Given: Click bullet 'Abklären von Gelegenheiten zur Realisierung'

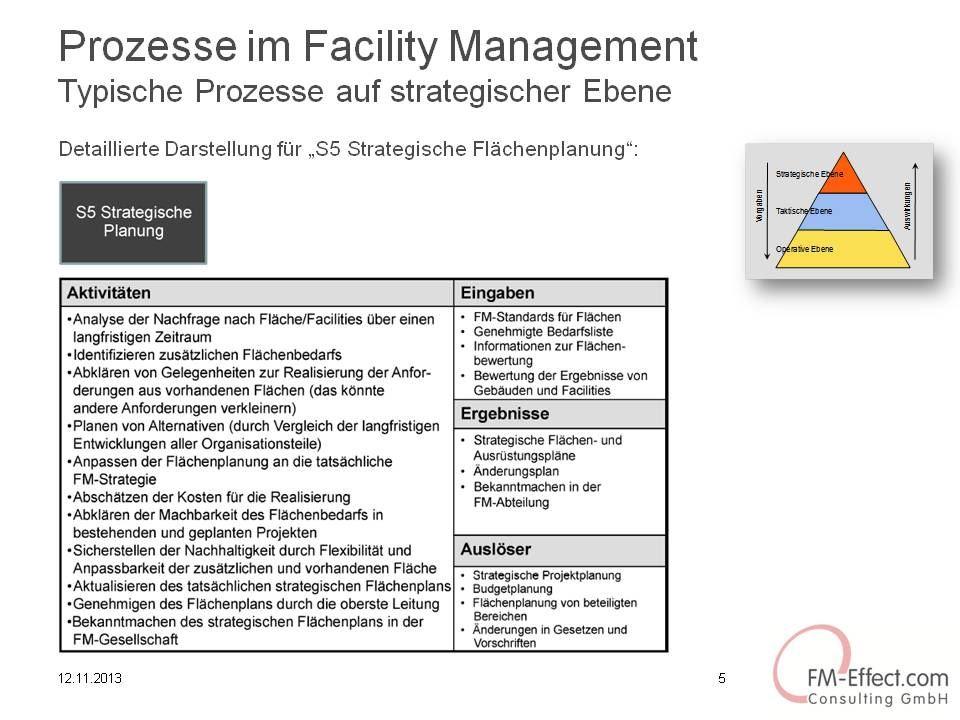Looking at the screenshot, I should pyautogui.click(x=249, y=391).
